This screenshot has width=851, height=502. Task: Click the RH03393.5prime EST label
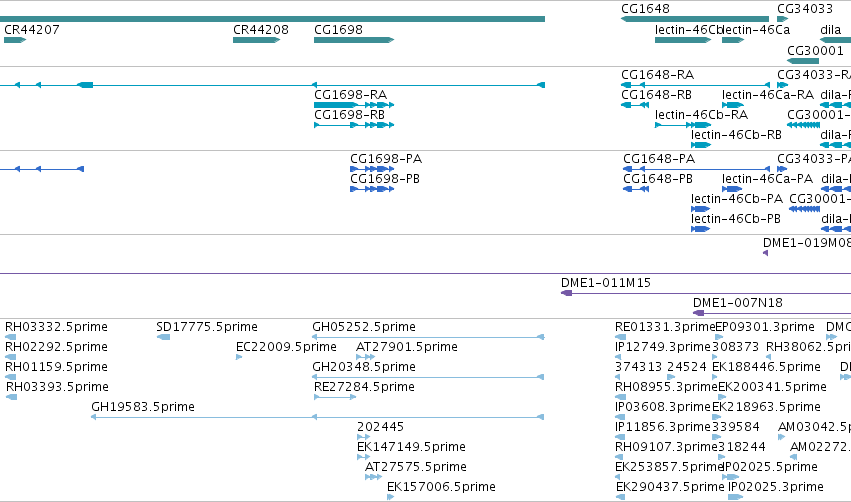click(57, 387)
